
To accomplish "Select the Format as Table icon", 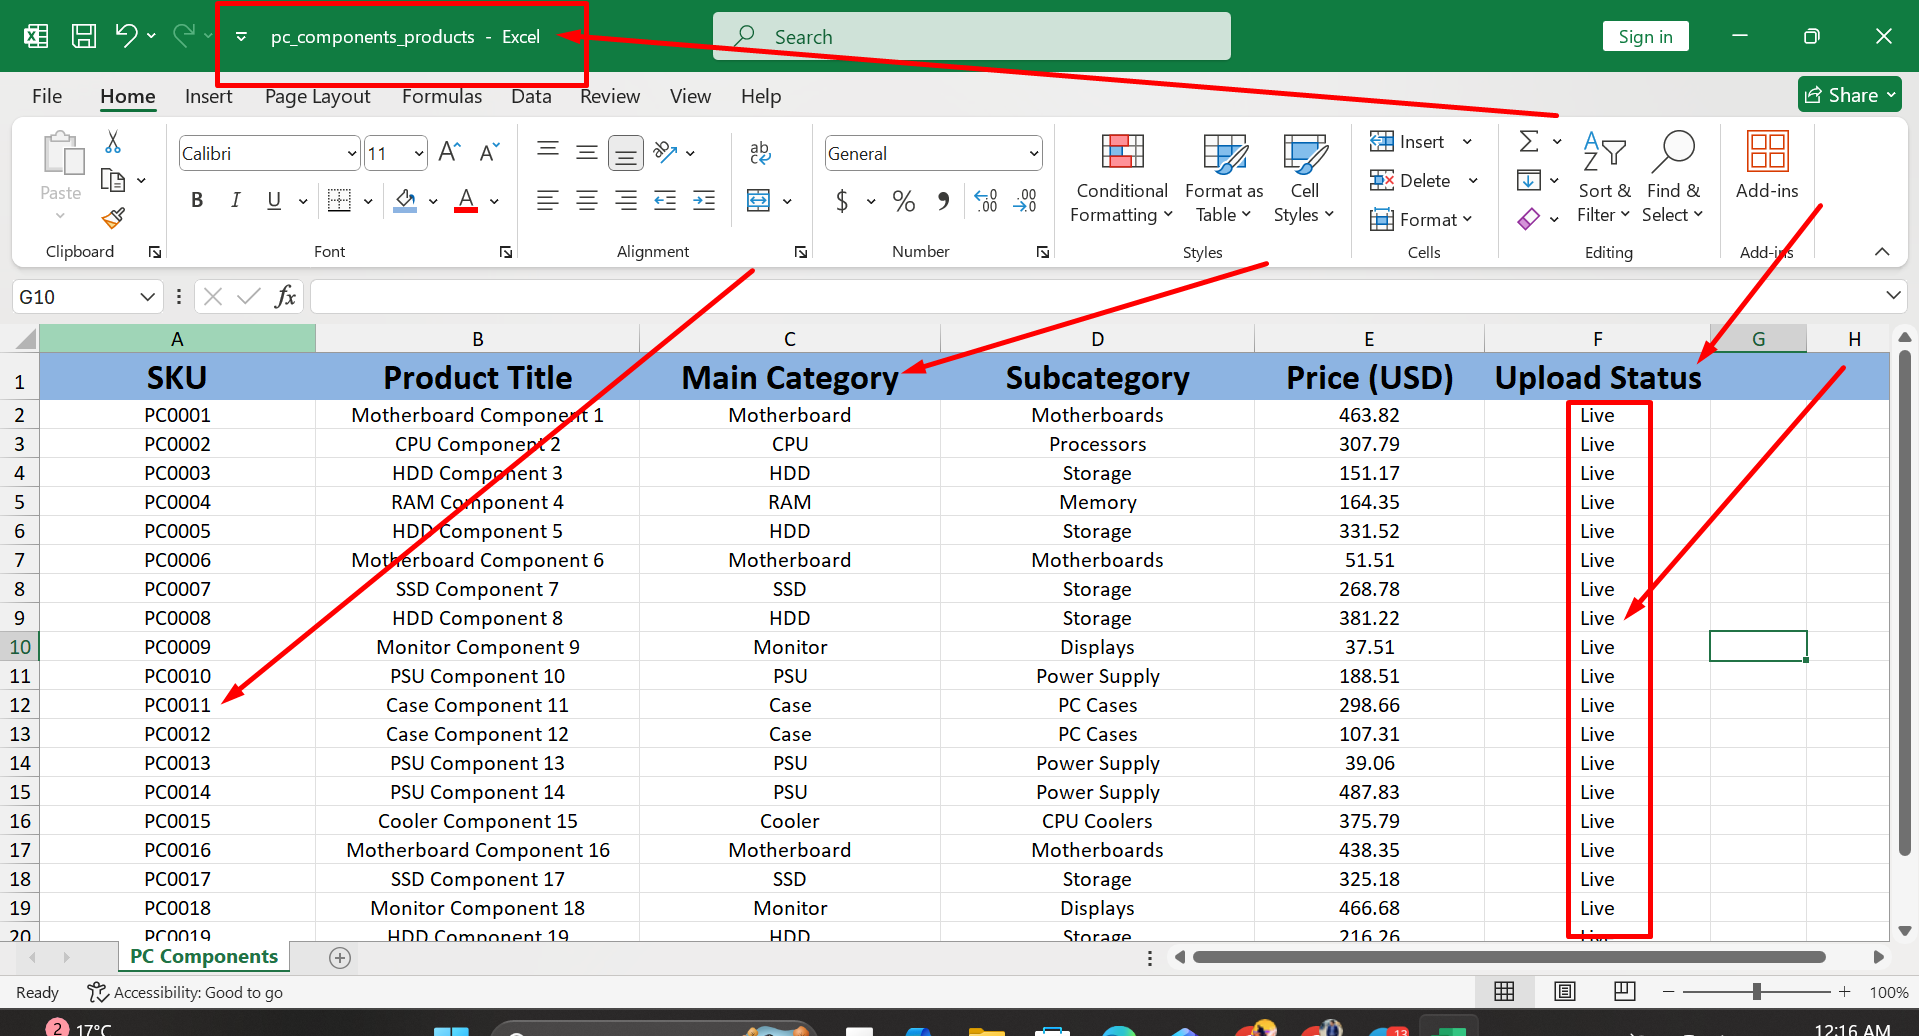I will [x=1222, y=155].
